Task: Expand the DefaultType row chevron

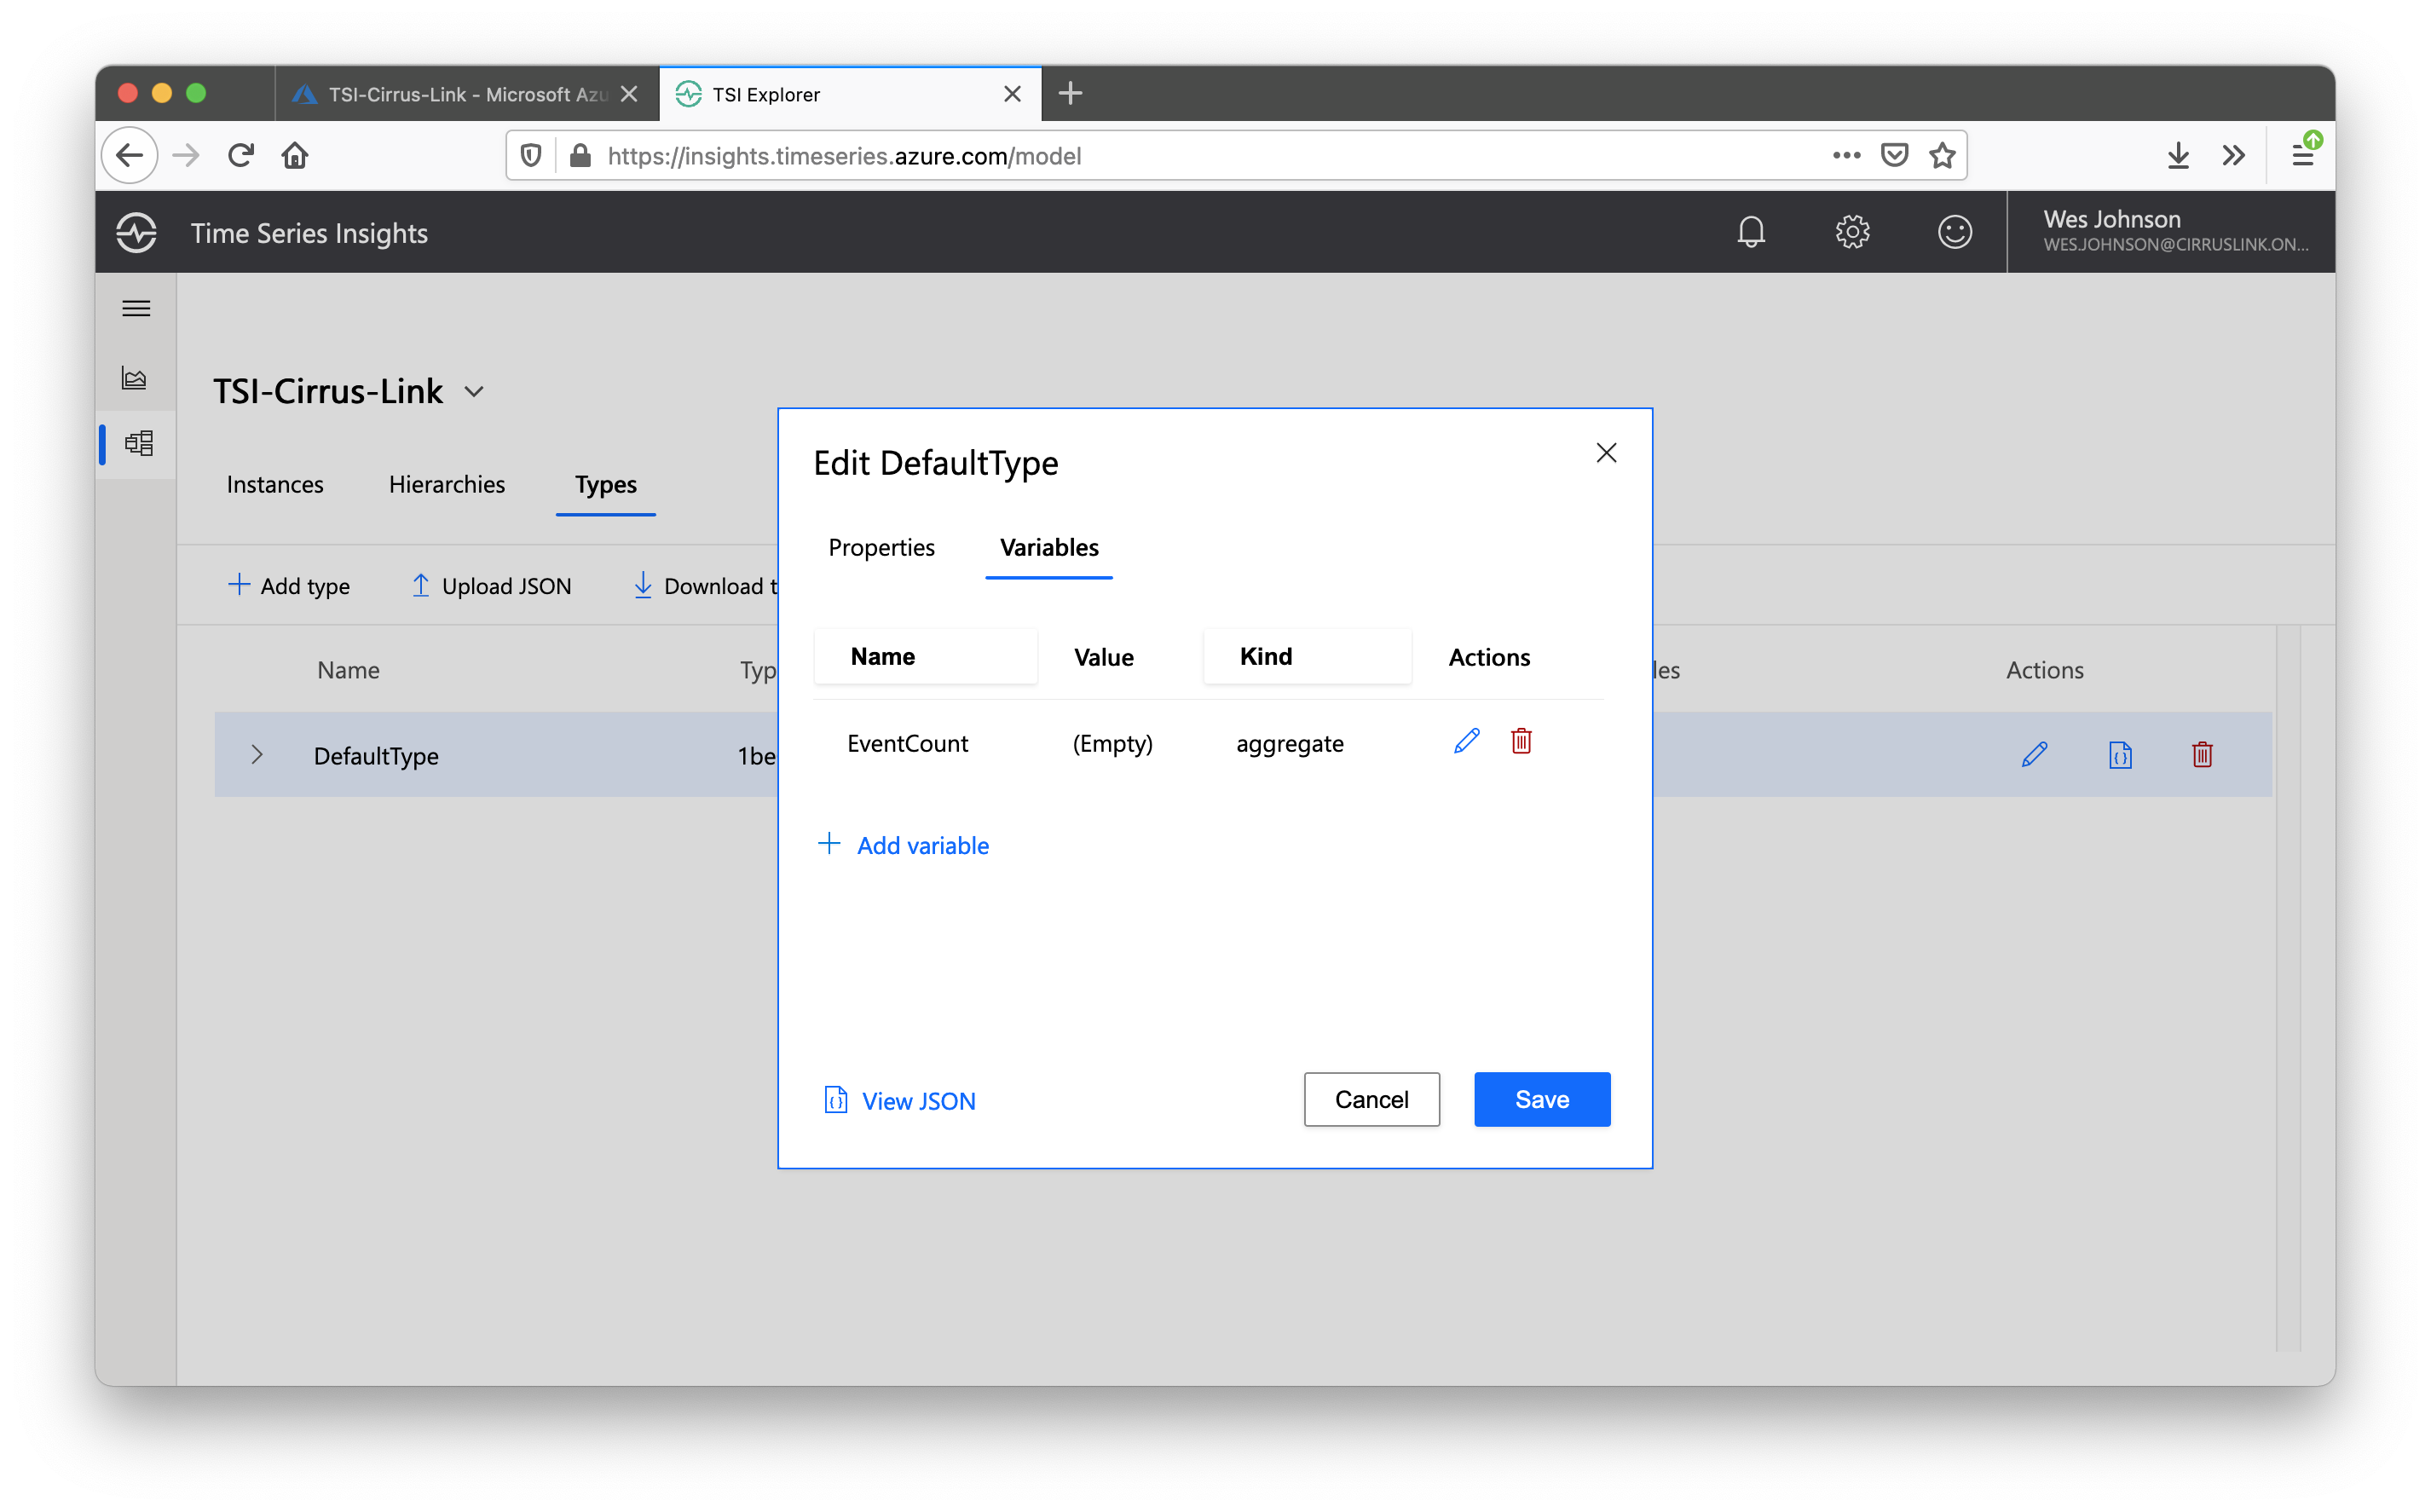Action: [257, 755]
